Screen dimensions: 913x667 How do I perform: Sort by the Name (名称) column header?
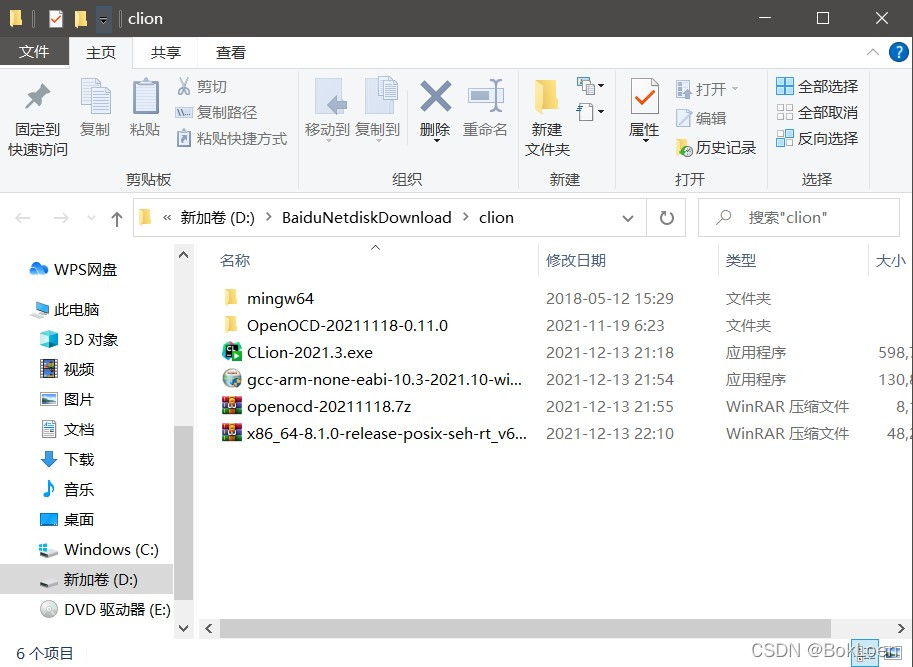tap(235, 260)
